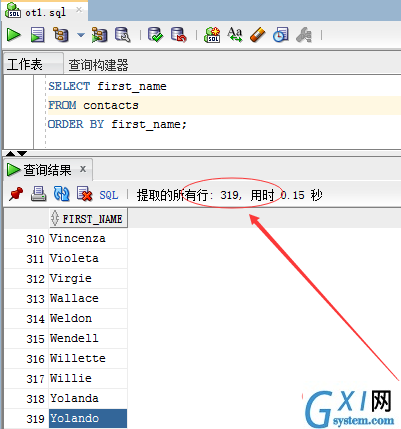The height and width of the screenshot is (429, 401).
Task: Select the Virgie cell
Action: pyautogui.click(x=88, y=279)
